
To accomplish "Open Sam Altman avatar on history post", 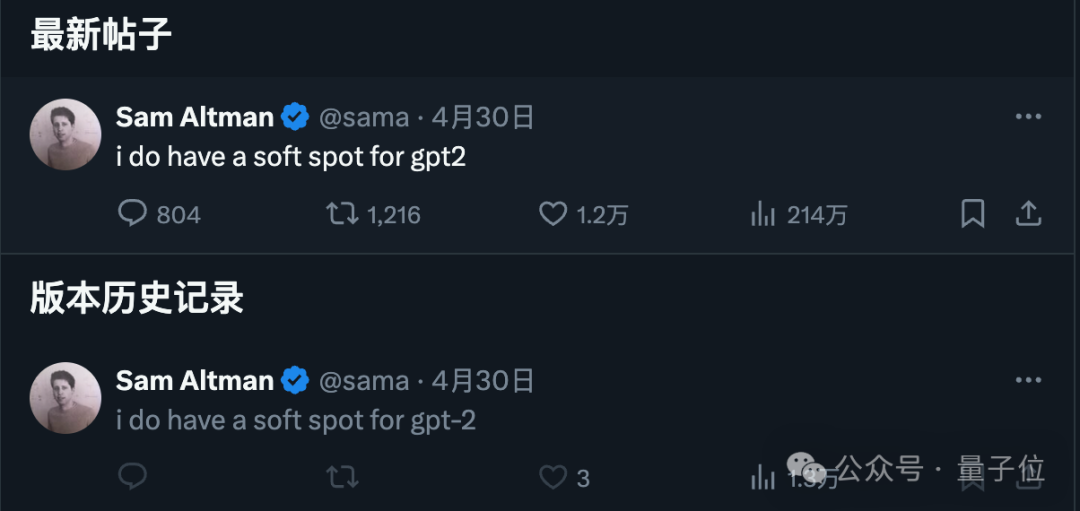I will pos(65,397).
